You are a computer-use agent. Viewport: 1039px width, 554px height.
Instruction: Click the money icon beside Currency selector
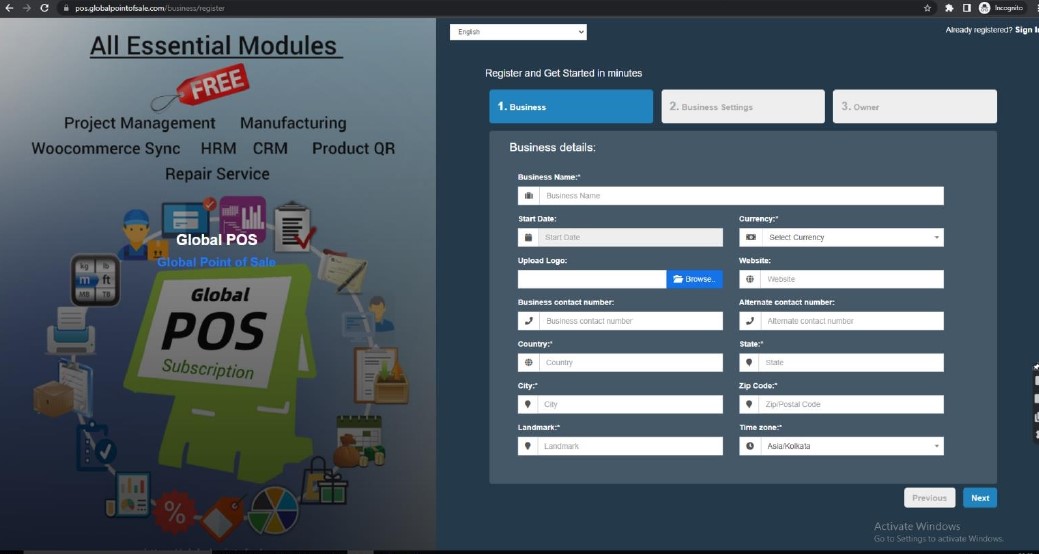point(750,238)
